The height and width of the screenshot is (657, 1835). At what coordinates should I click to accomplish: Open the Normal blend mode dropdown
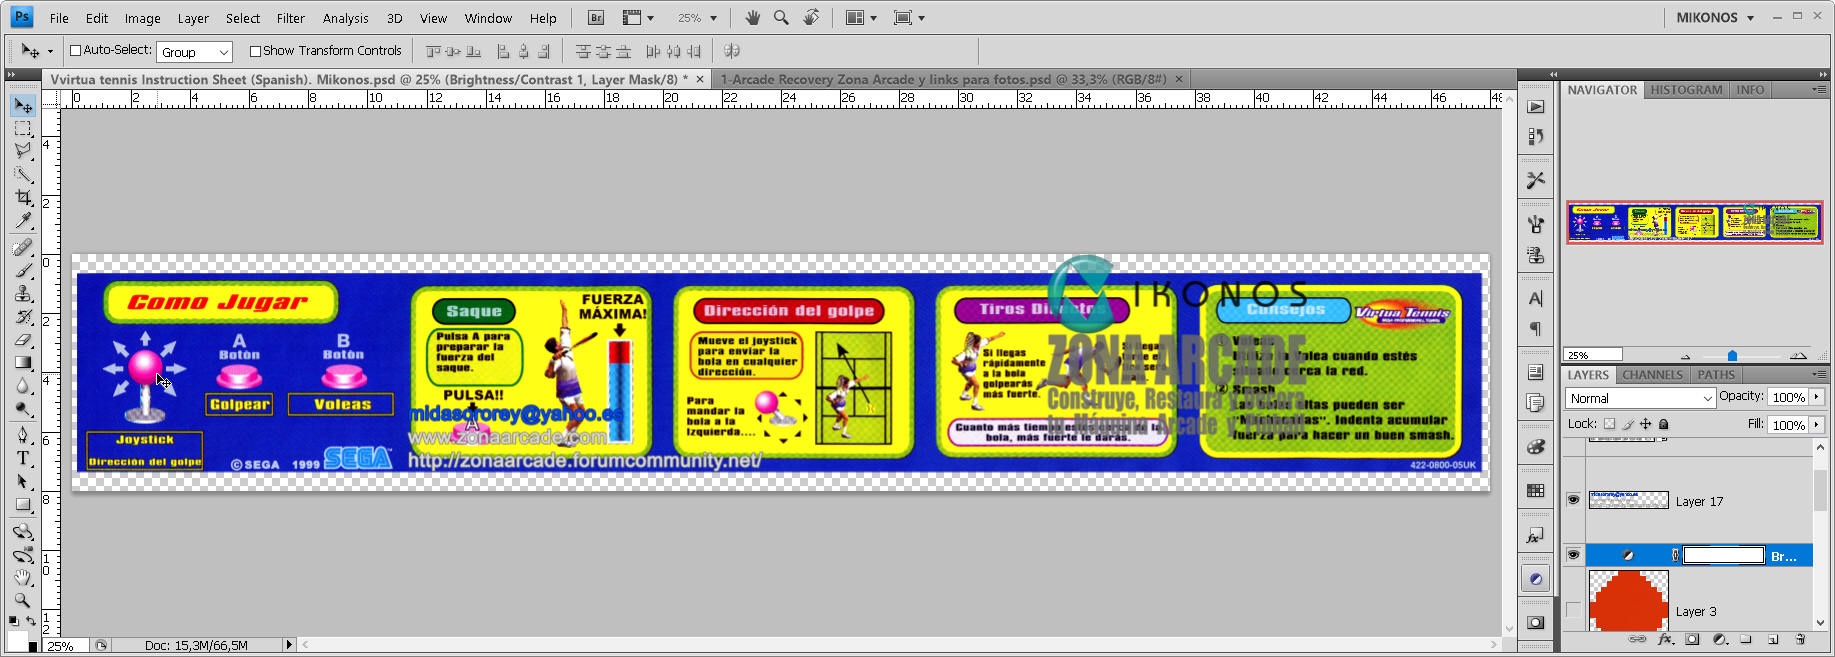pos(1640,398)
